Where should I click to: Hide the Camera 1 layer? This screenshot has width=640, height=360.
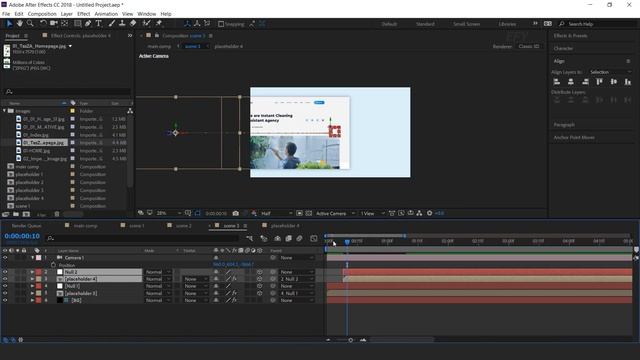pyautogui.click(x=5, y=258)
